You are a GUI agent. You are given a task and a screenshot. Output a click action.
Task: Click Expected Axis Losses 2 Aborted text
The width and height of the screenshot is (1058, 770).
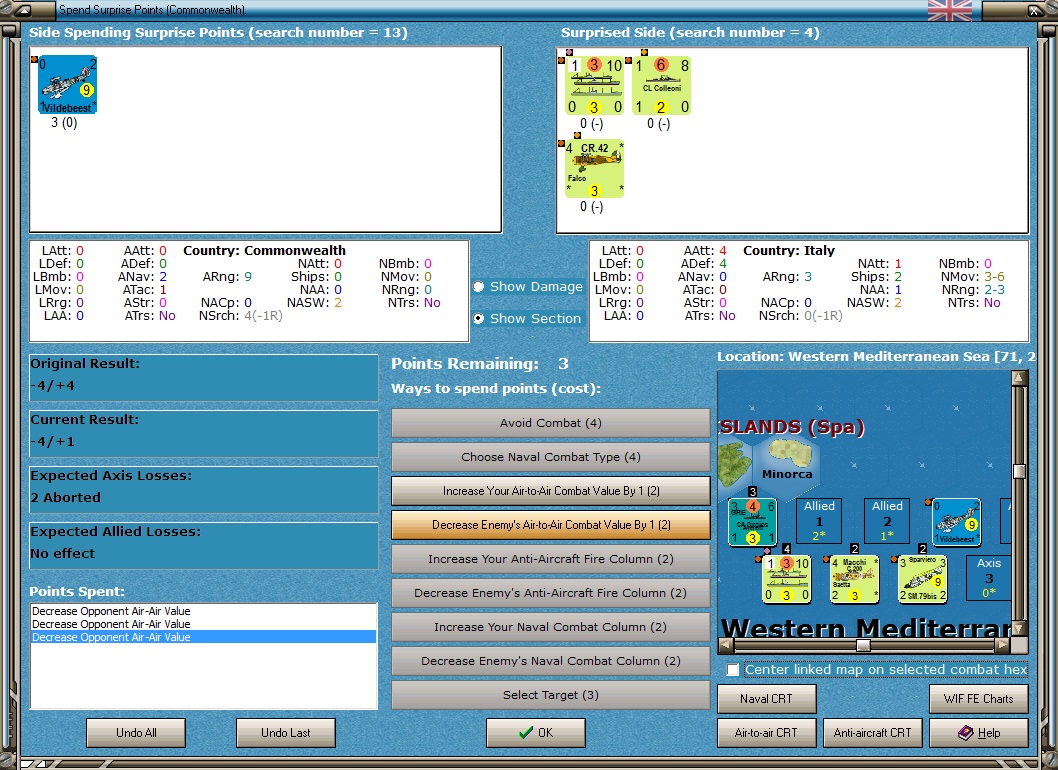pos(65,497)
